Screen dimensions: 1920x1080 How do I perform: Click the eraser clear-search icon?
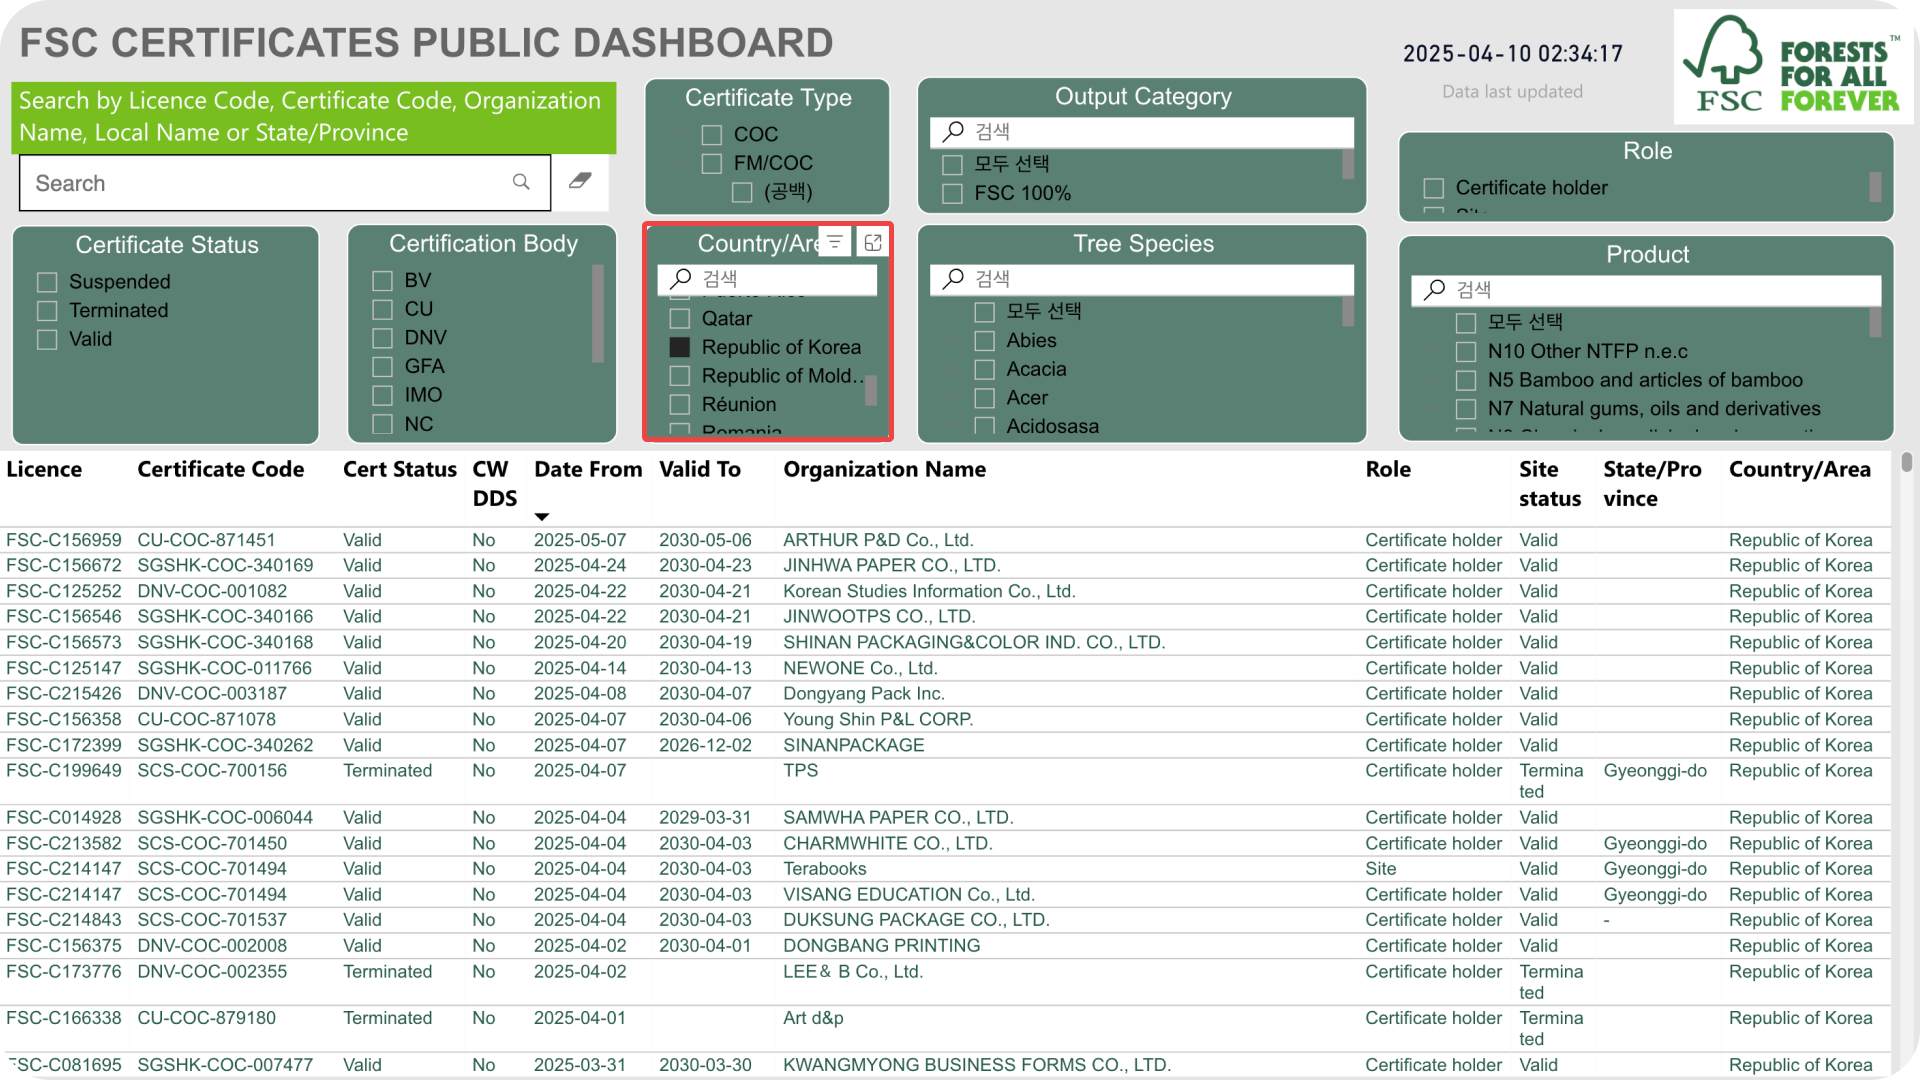(x=580, y=181)
